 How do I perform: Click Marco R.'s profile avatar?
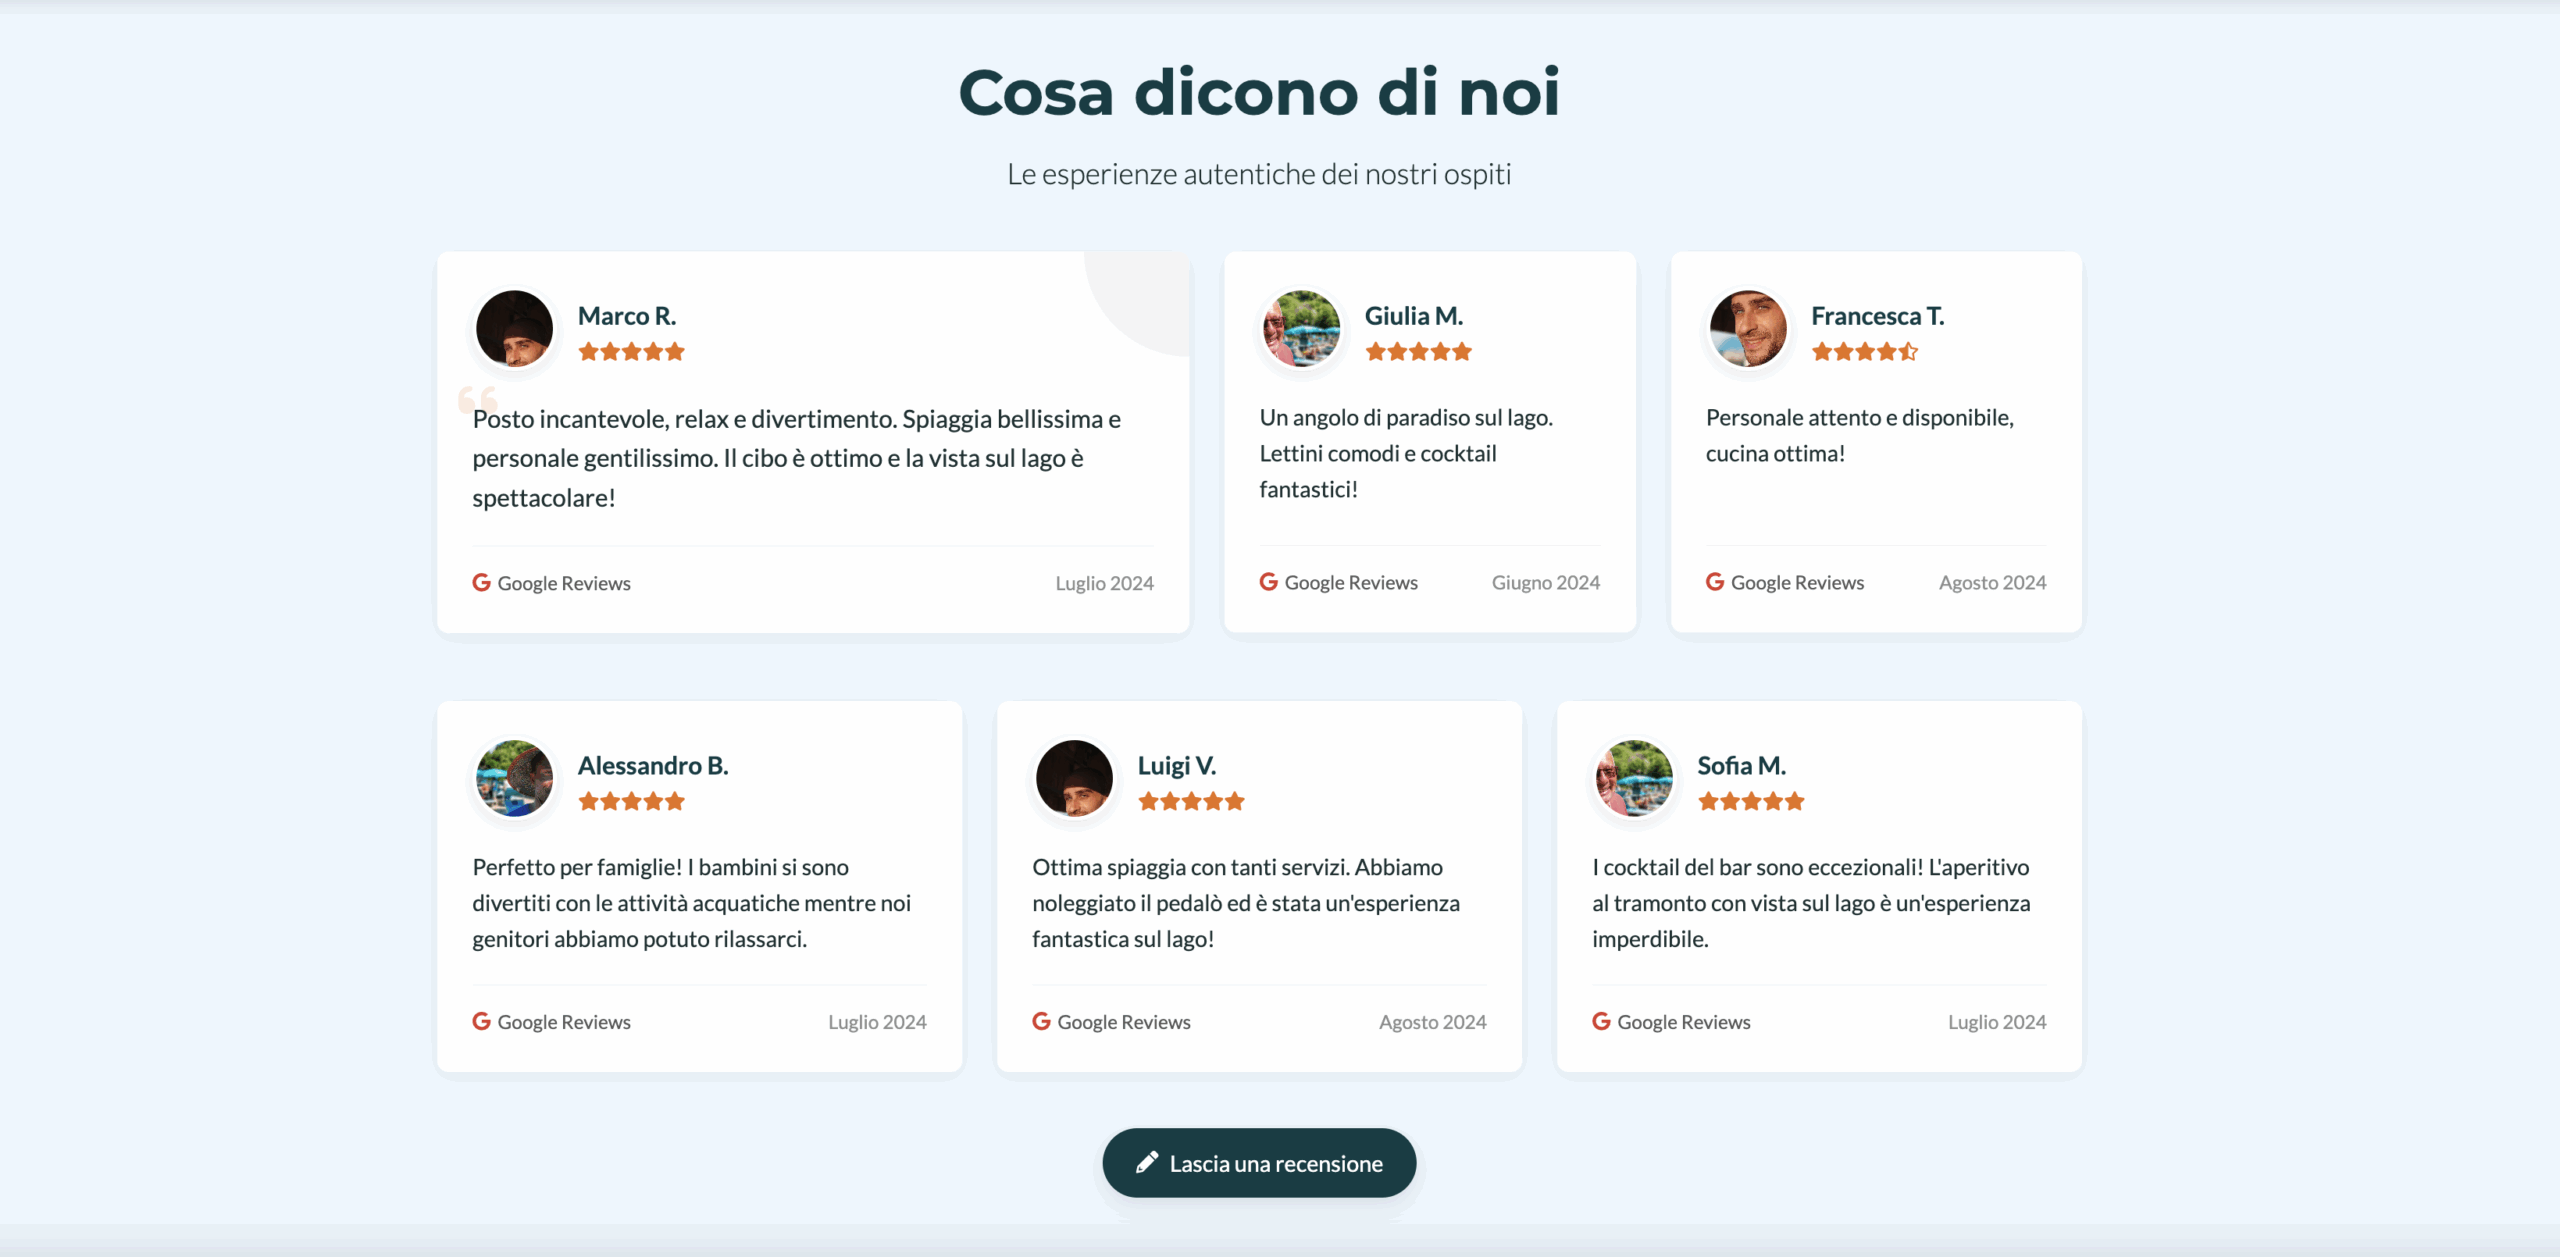click(514, 328)
